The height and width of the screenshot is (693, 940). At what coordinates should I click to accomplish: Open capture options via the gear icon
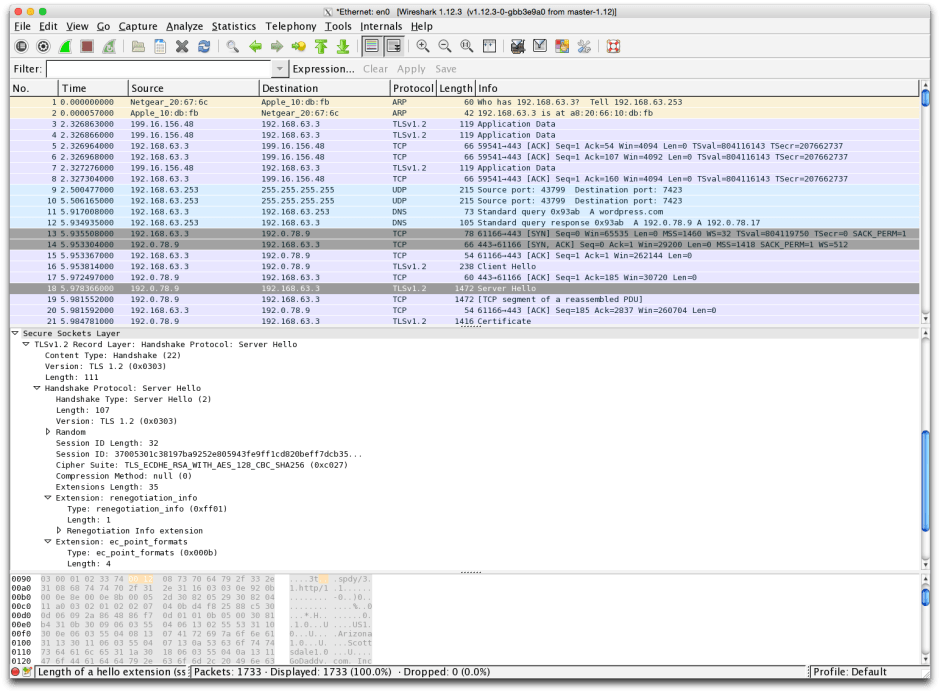(x=42, y=46)
